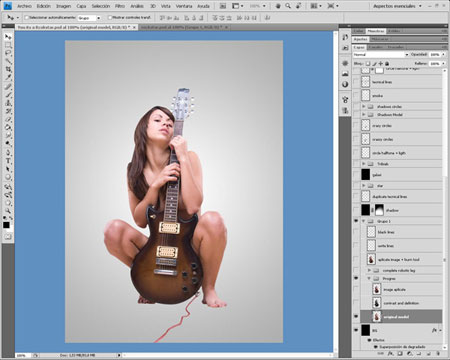Switch to the Muestras tab
Viewport: 450px width, 360px height.
point(376,31)
